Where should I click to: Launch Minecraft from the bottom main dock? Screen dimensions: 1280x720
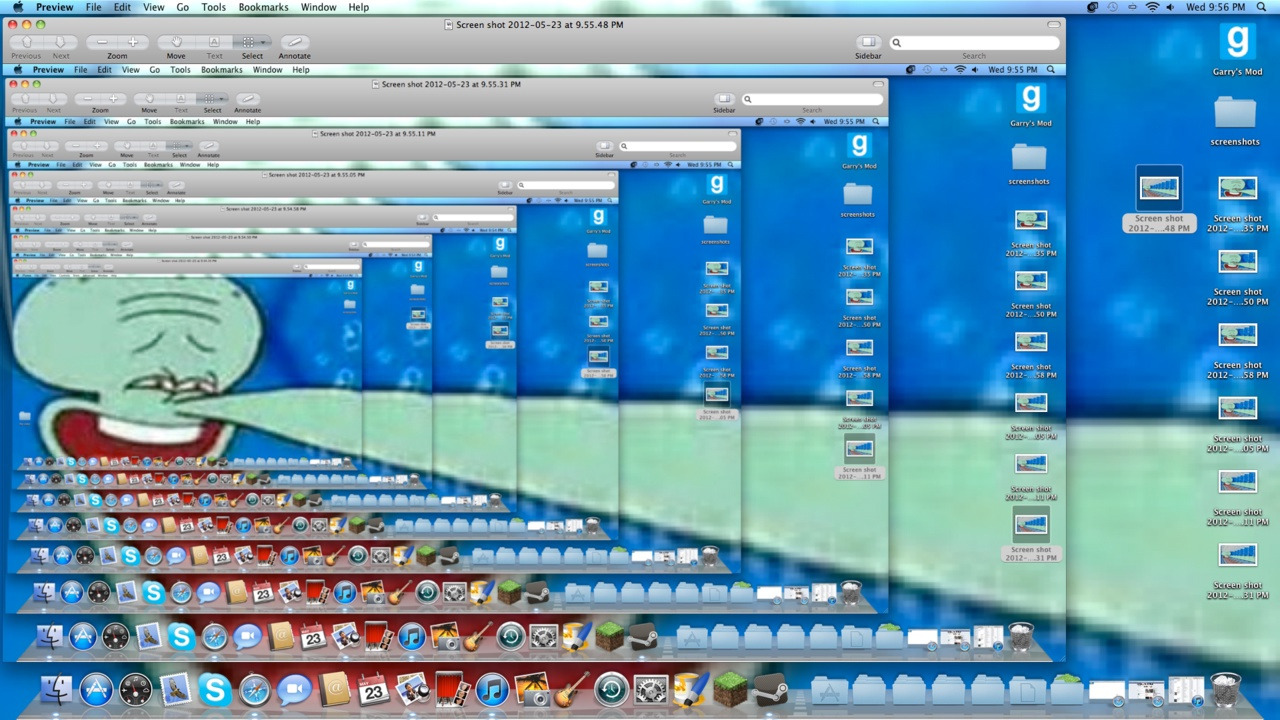730,690
